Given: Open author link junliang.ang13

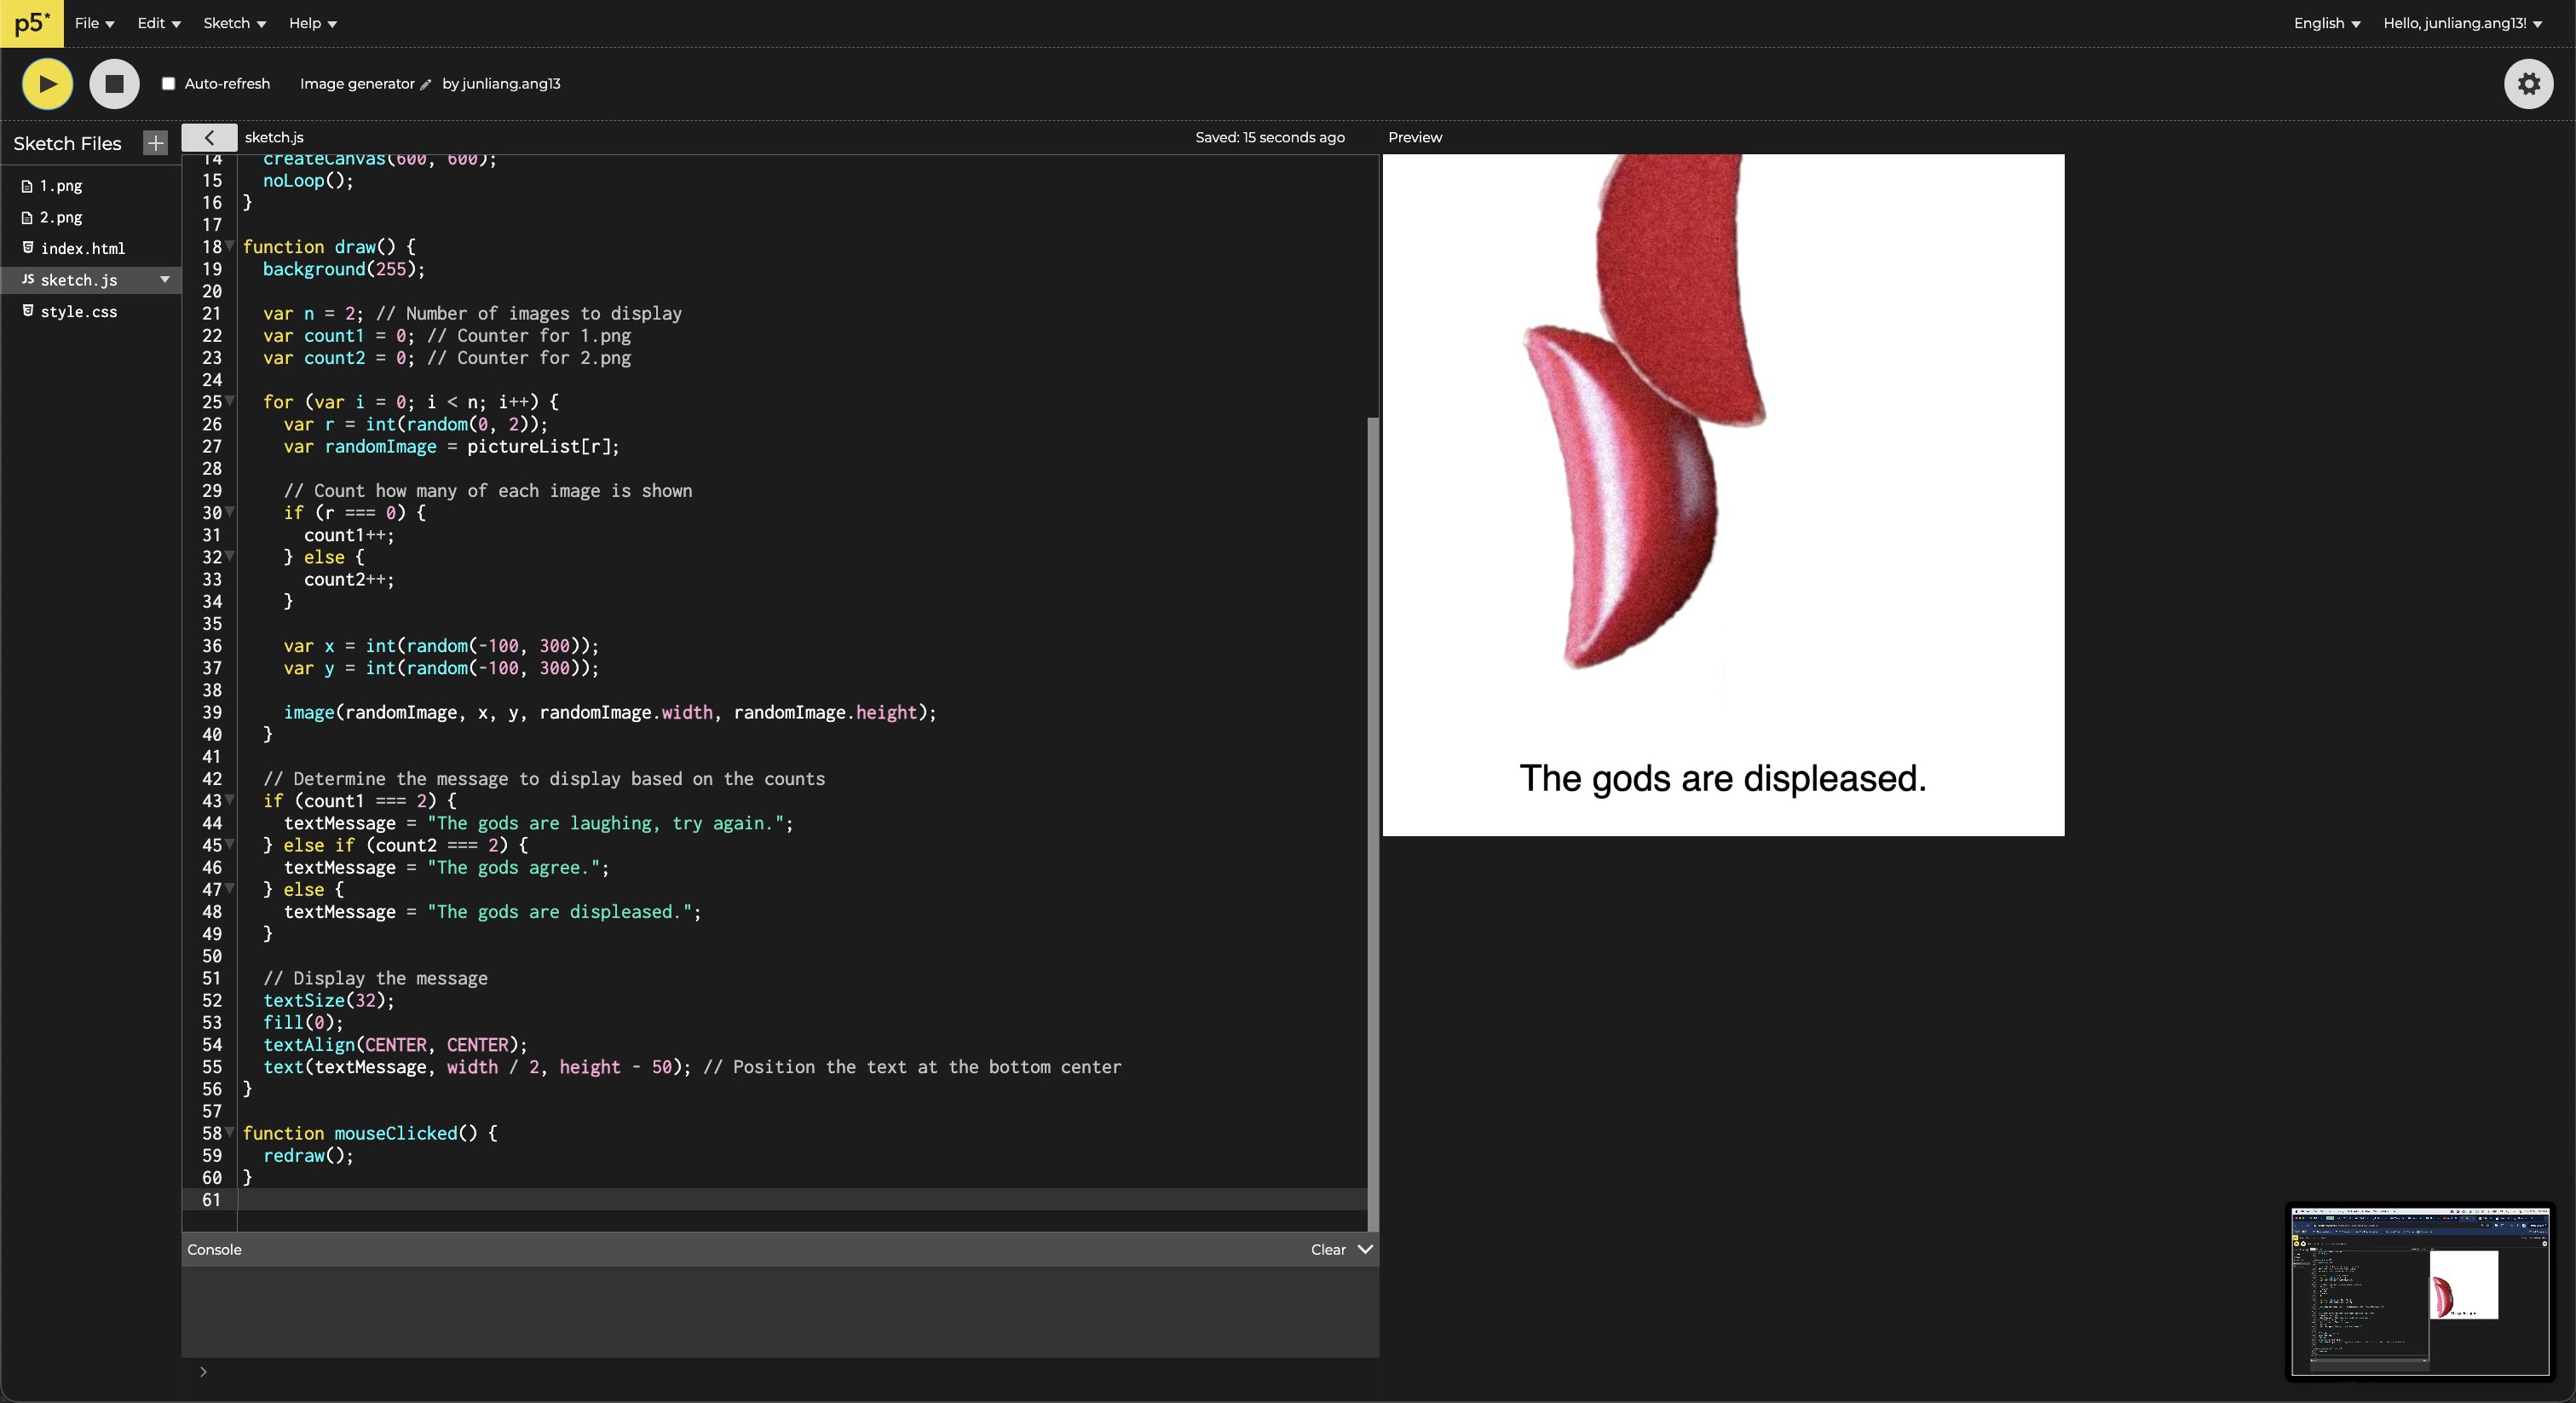Looking at the screenshot, I should pyautogui.click(x=511, y=83).
